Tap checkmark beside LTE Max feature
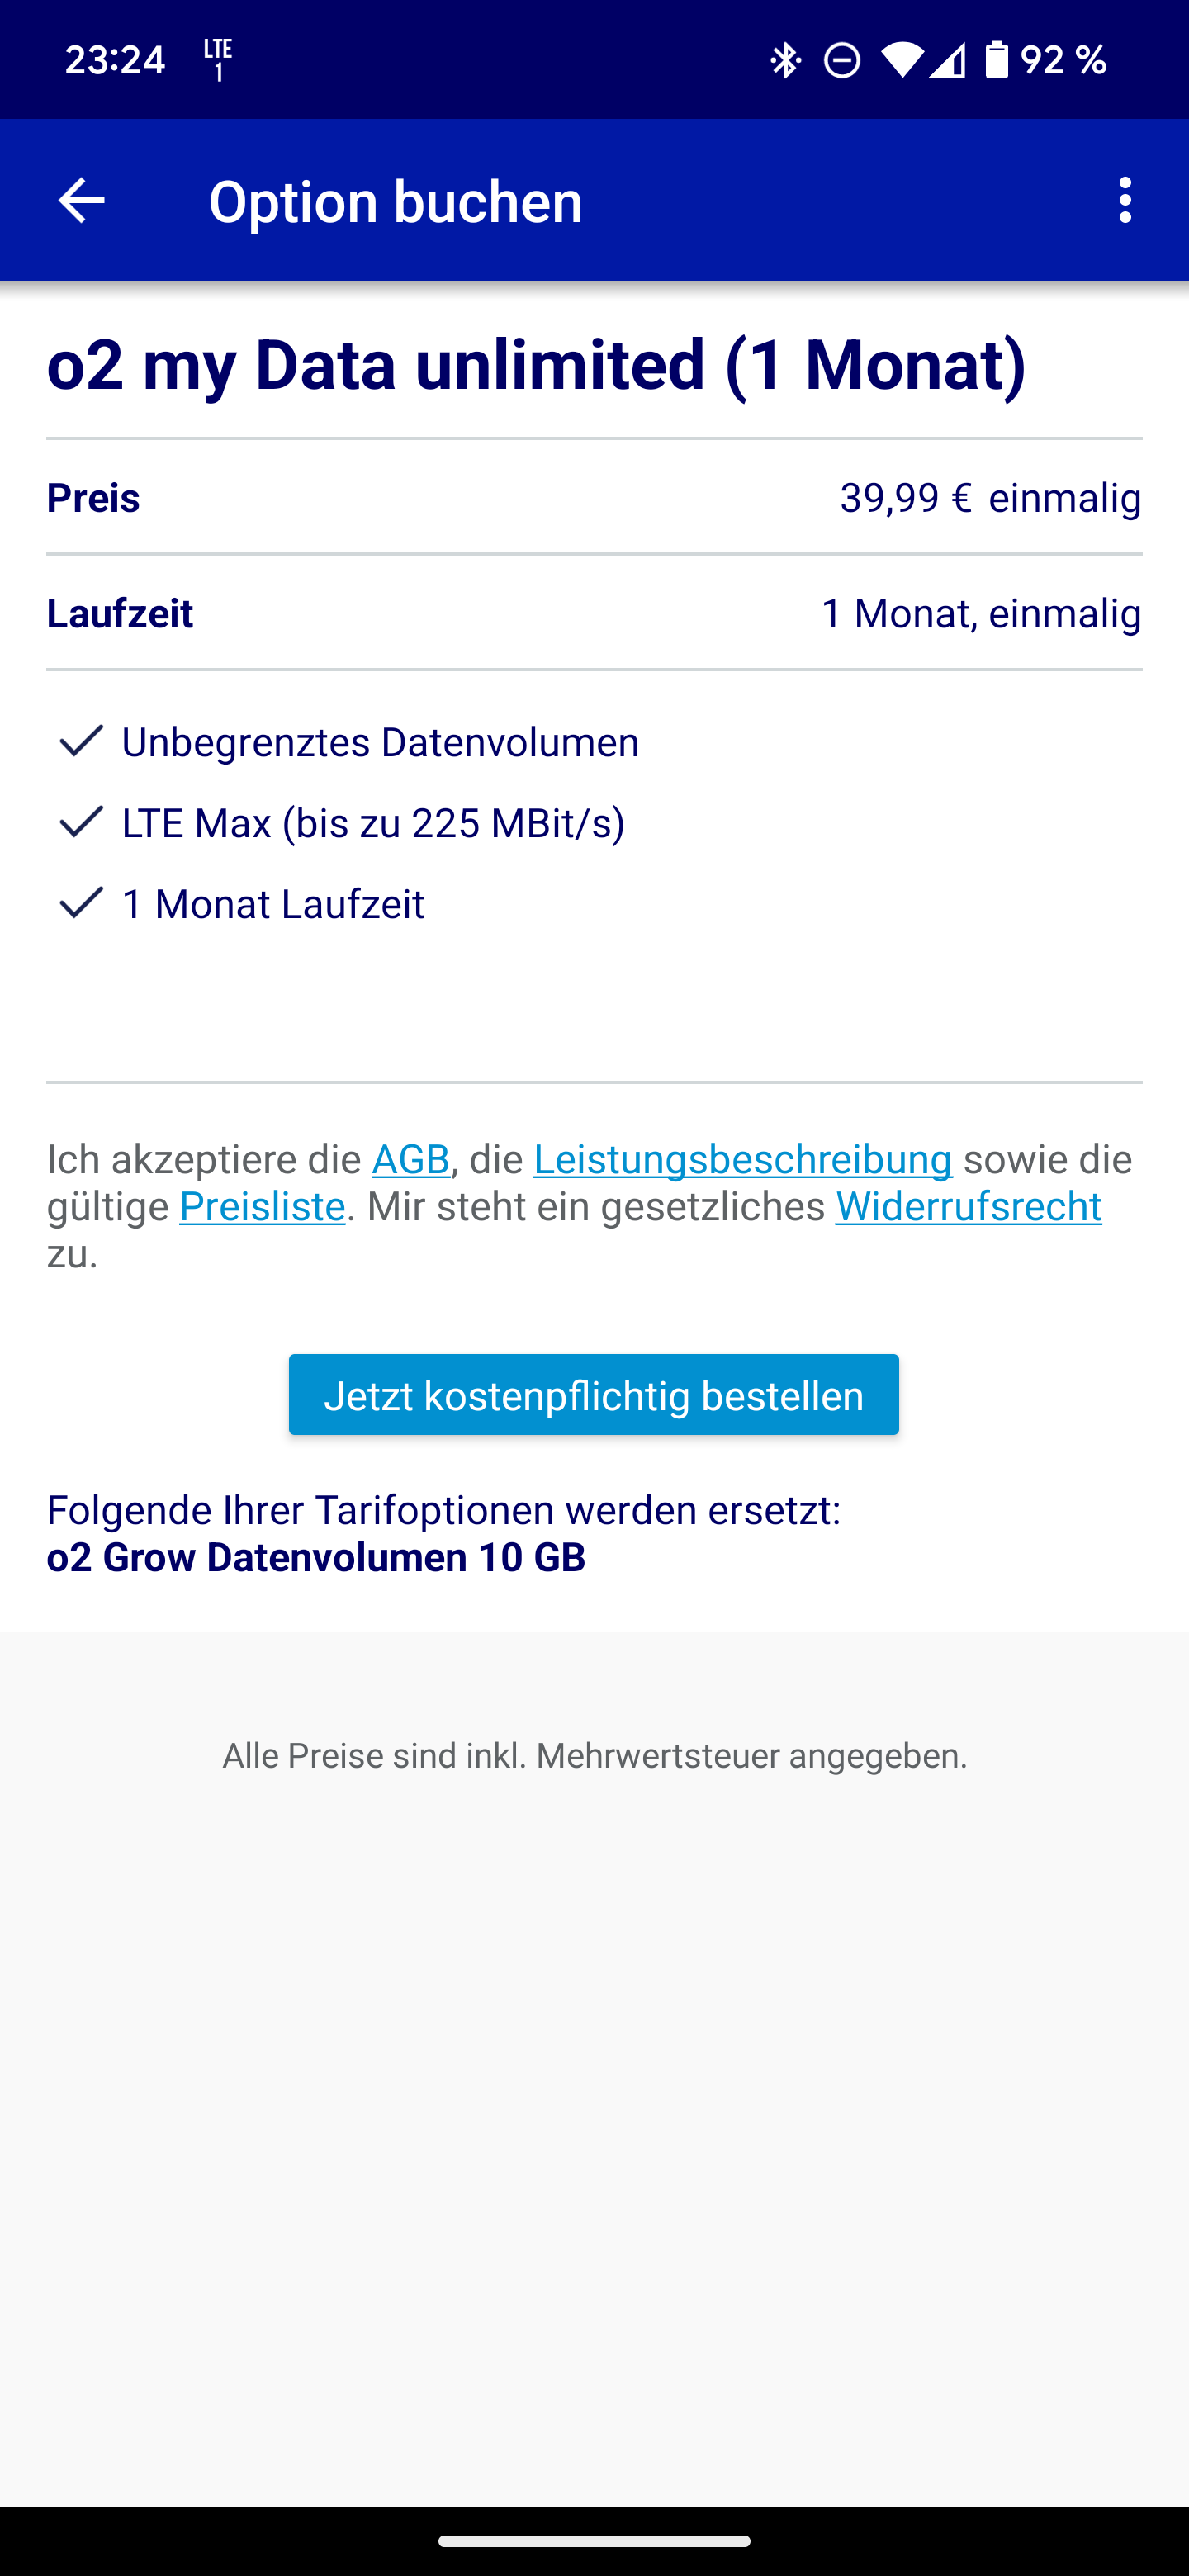 point(81,822)
